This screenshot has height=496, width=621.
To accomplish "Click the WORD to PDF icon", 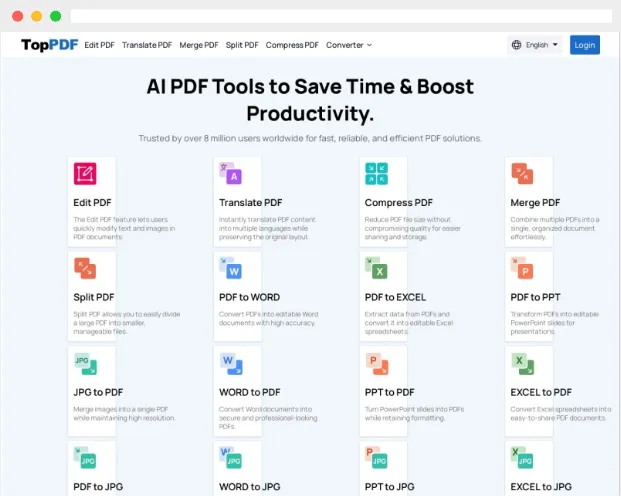I will (231, 364).
